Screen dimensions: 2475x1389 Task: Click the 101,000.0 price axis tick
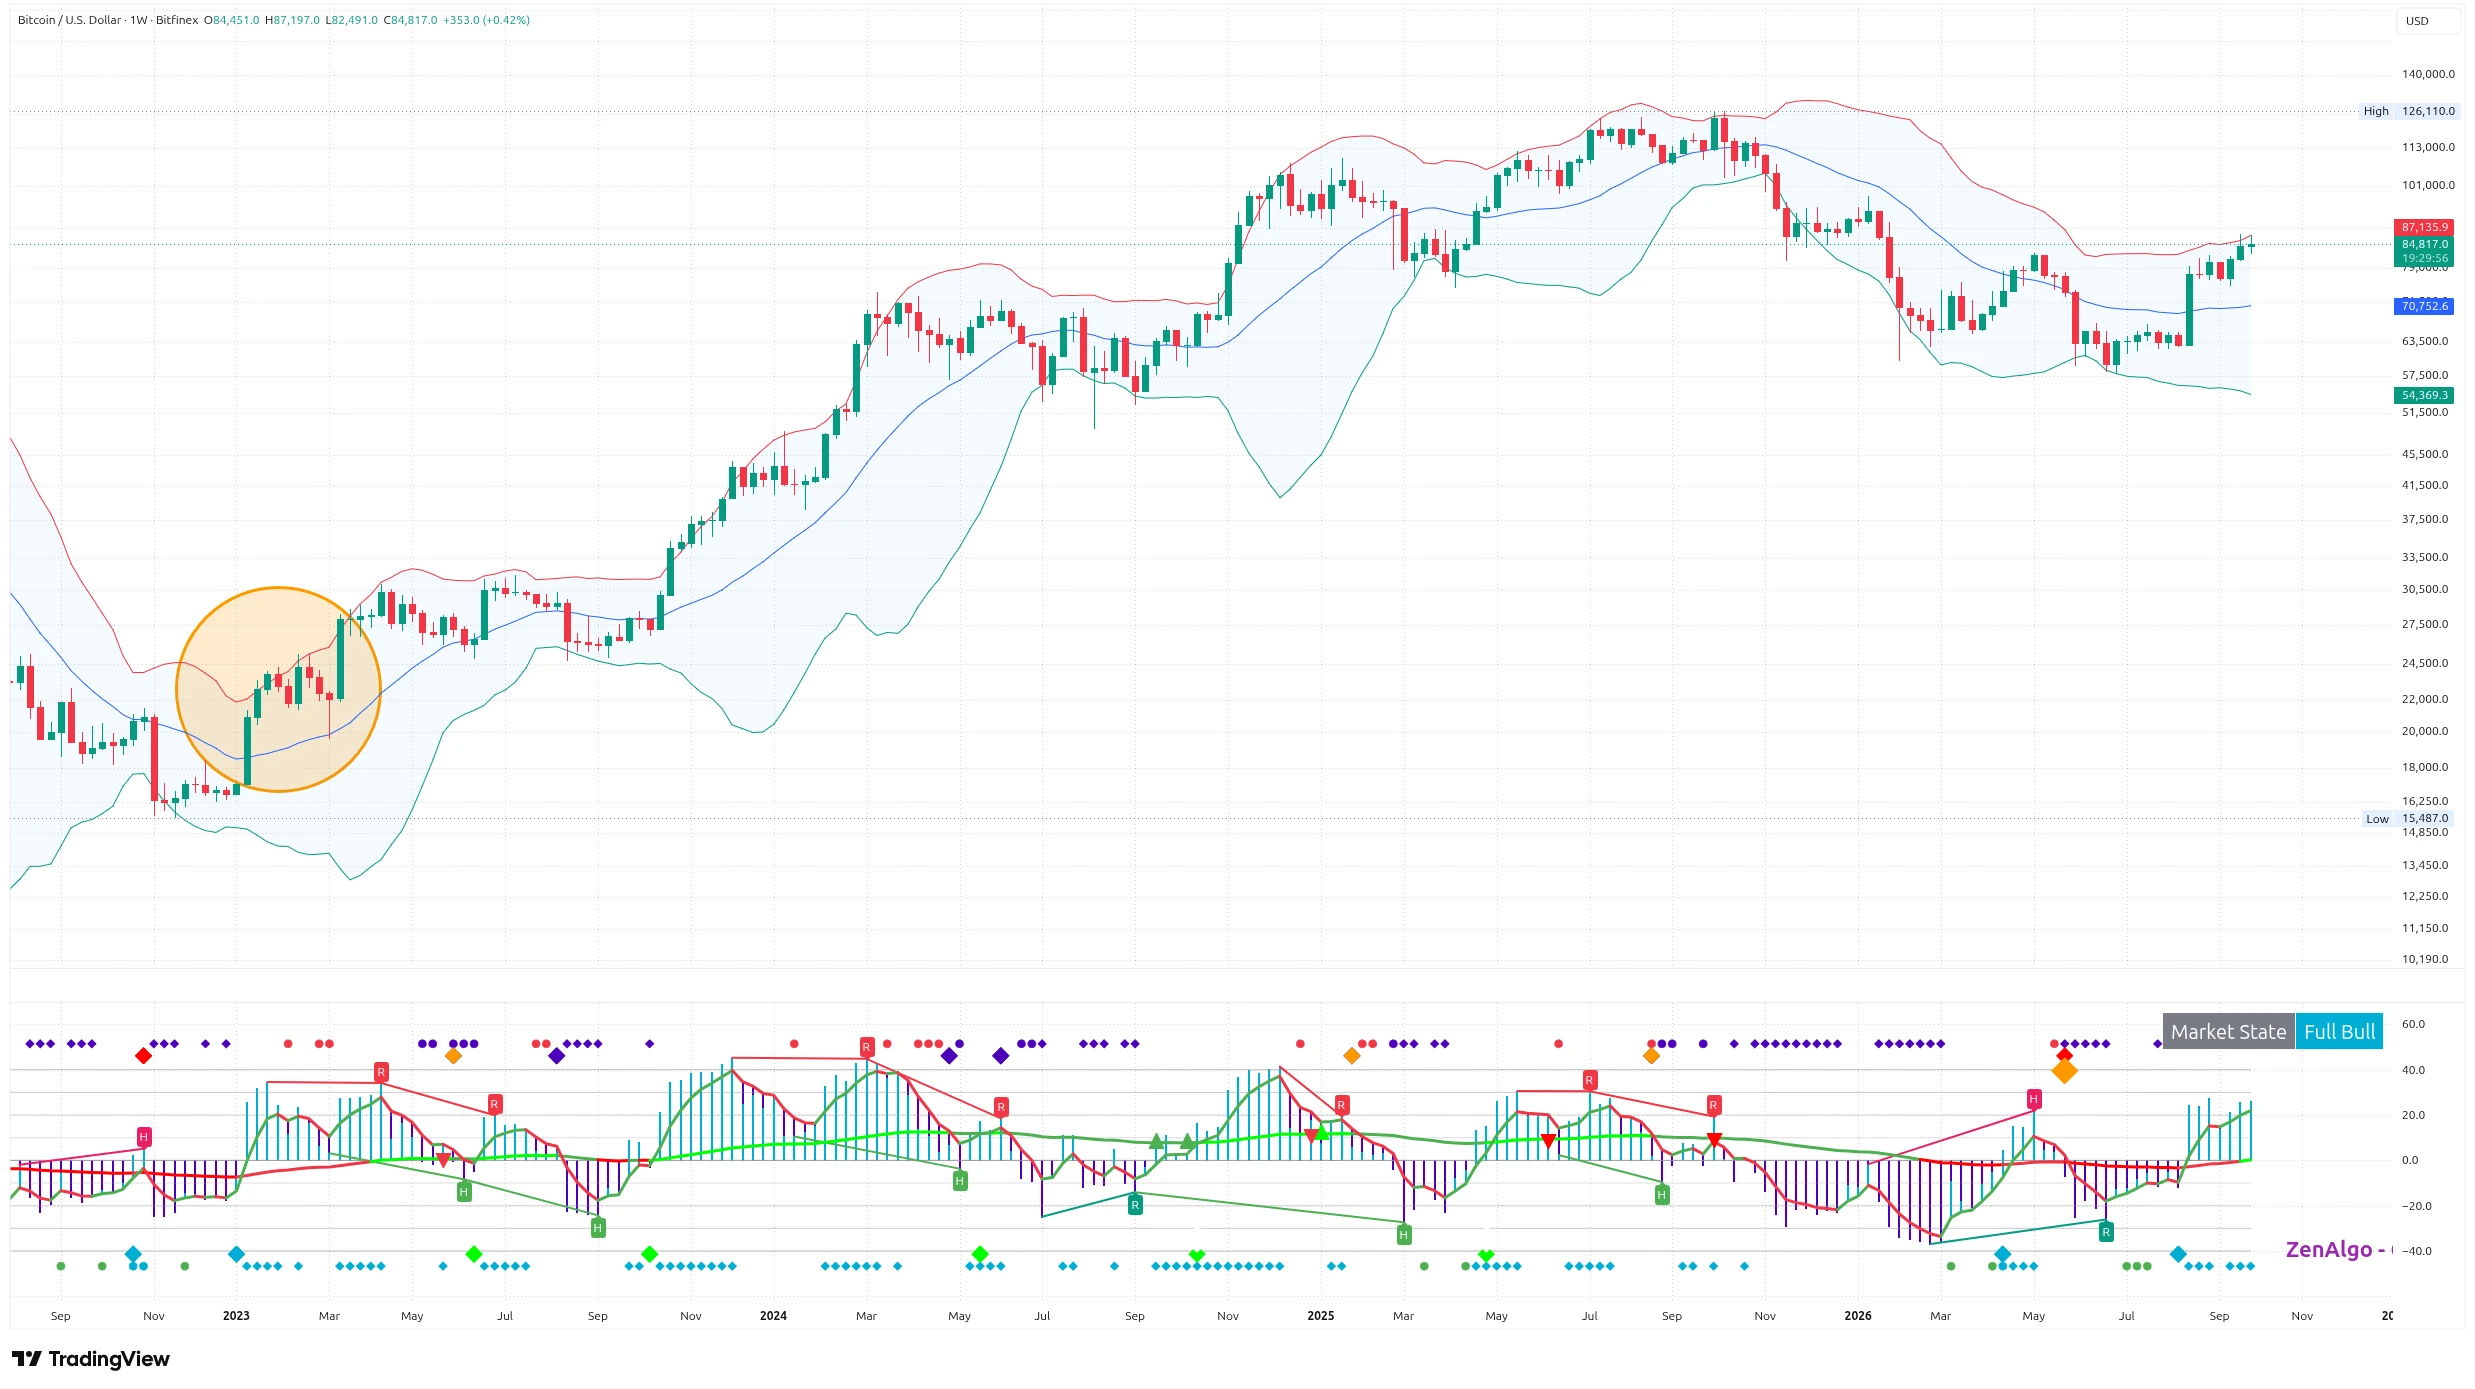[2427, 185]
